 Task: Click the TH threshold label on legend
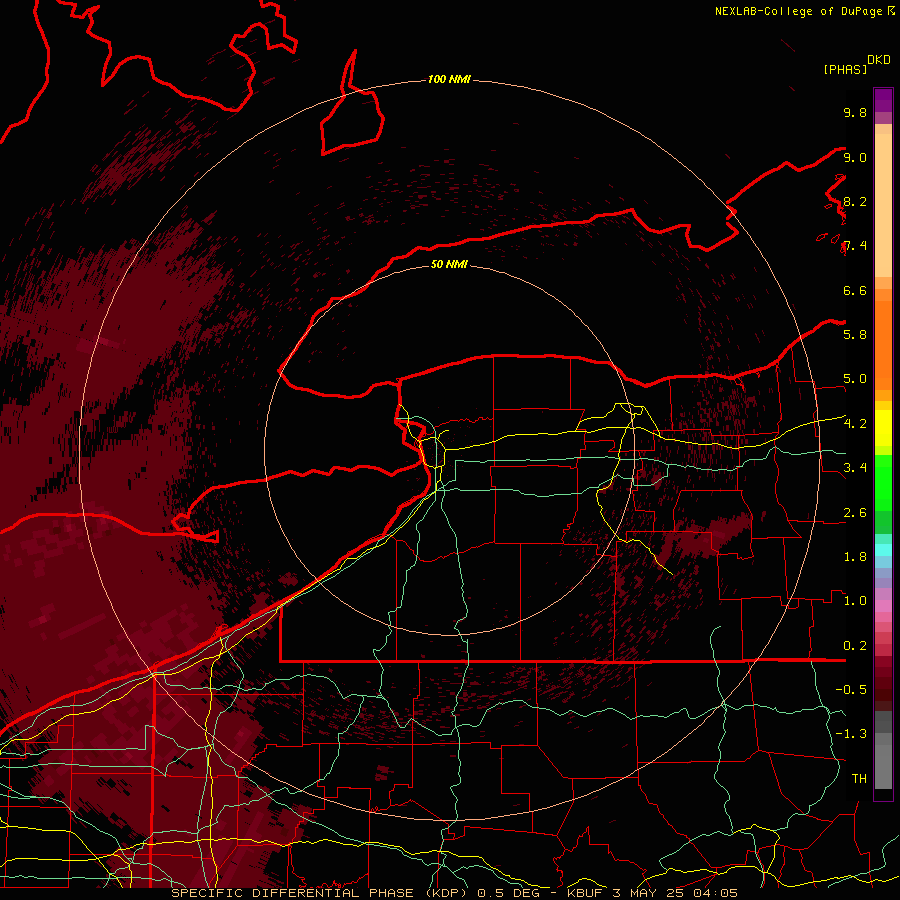click(x=859, y=779)
